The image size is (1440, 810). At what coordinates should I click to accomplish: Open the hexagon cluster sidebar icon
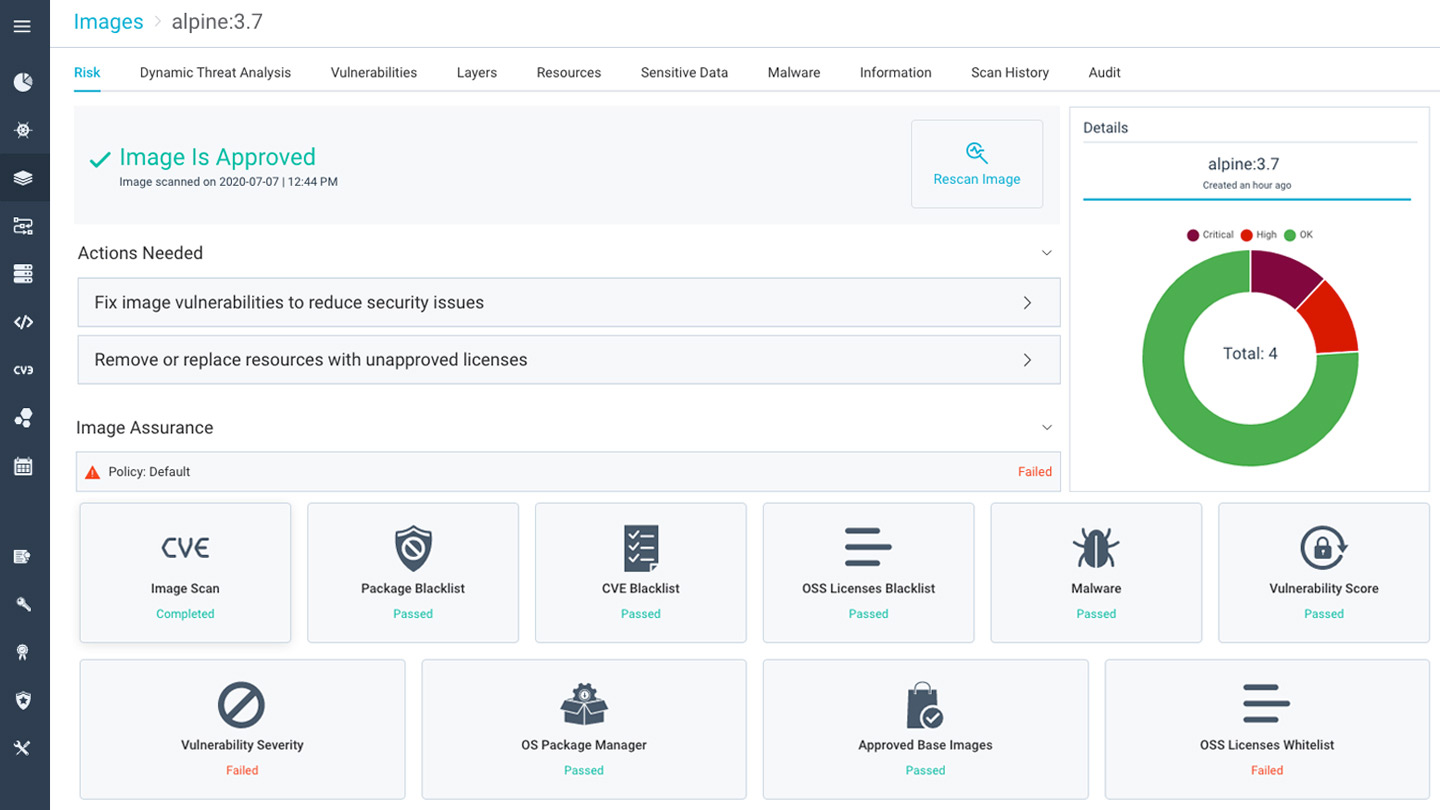click(23, 418)
